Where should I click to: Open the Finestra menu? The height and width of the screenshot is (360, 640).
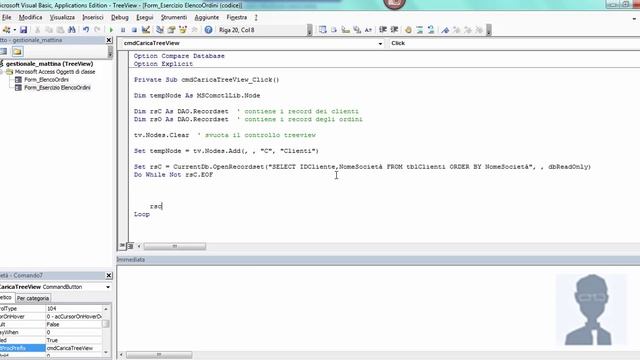(x=237, y=18)
